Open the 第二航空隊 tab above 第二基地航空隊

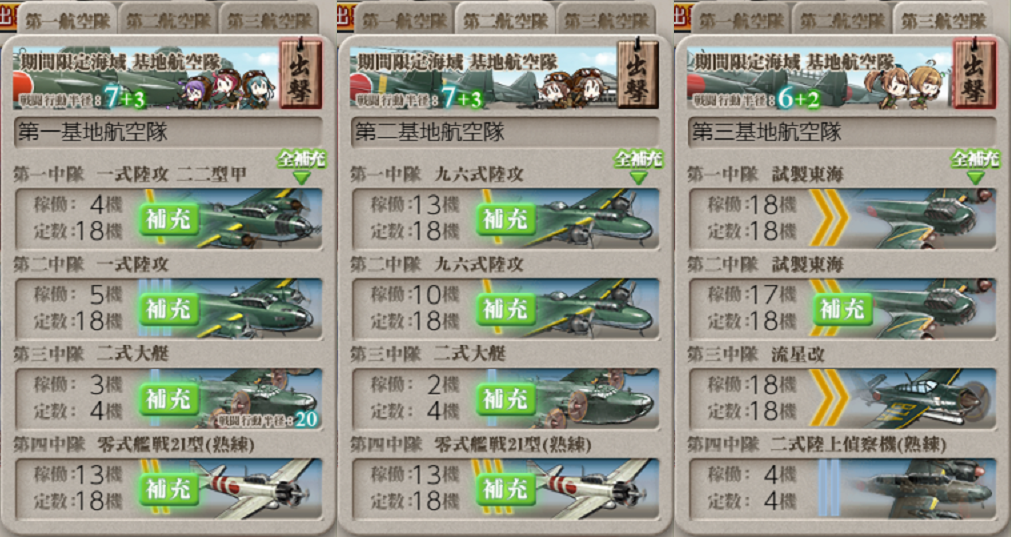click(x=506, y=20)
